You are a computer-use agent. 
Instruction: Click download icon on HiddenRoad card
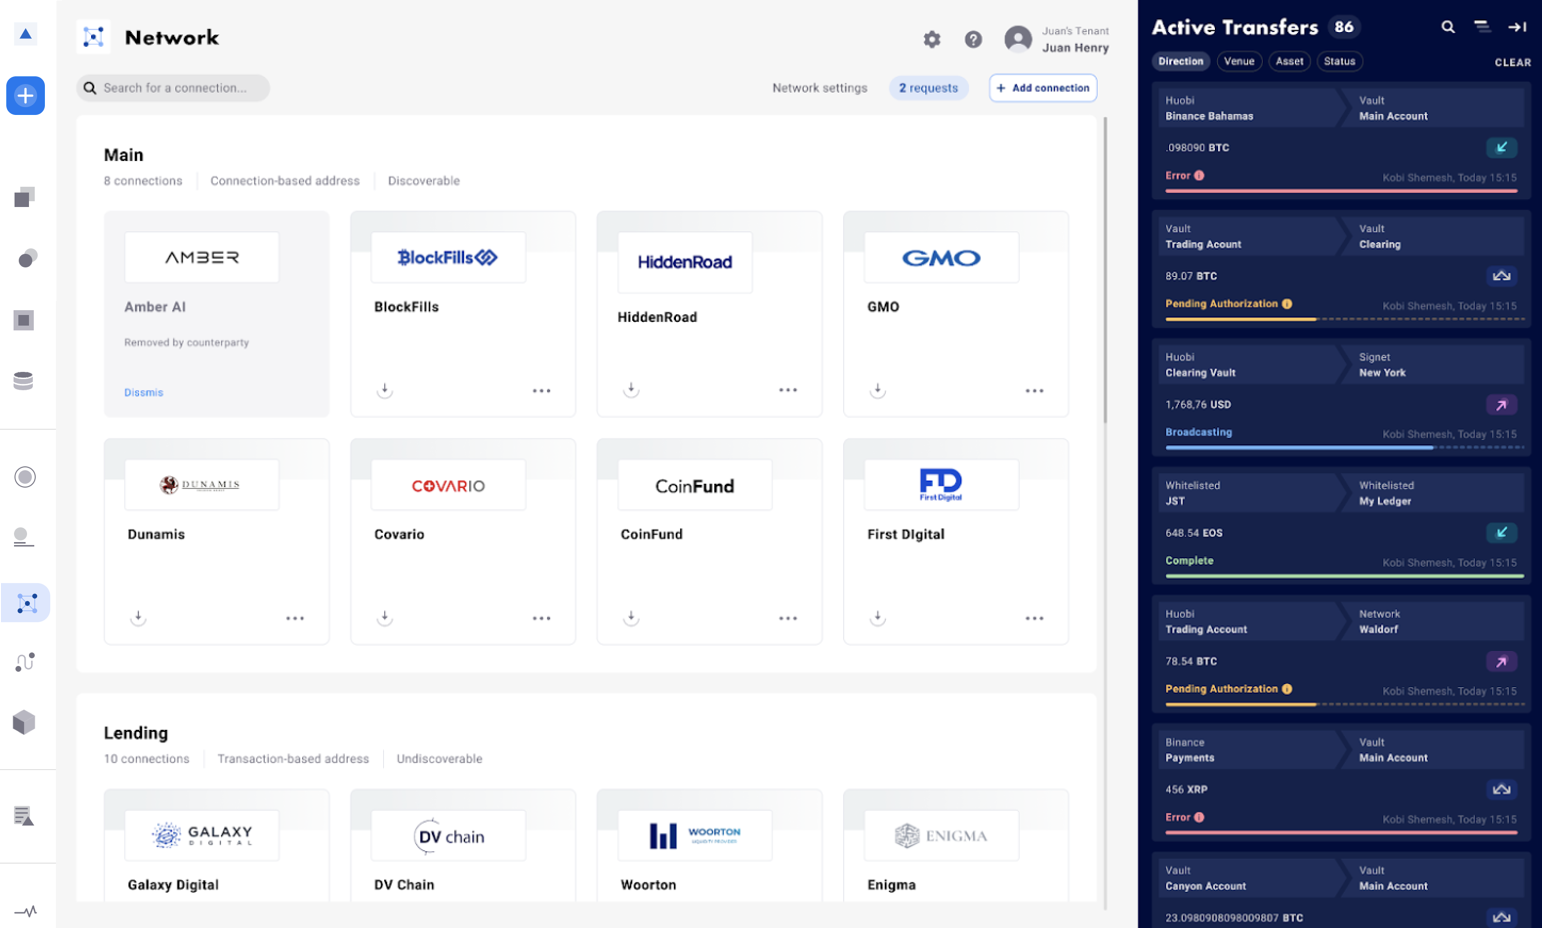click(x=631, y=389)
